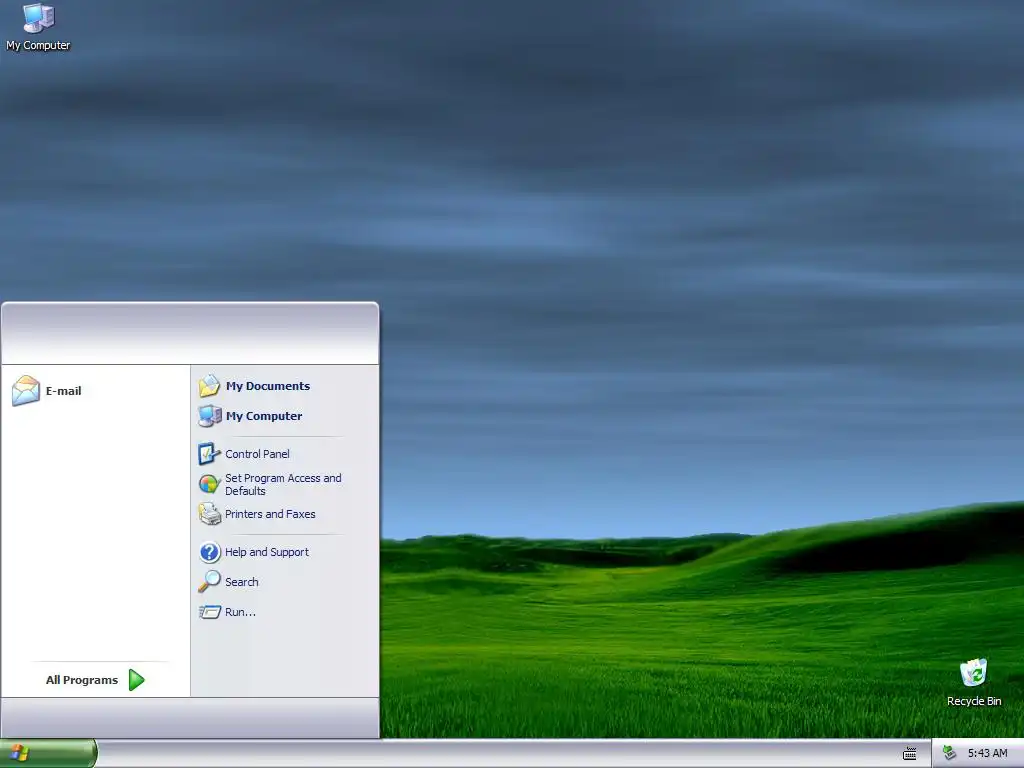1024x768 pixels.
Task: Choose My Computer label in Start menu
Action: click(264, 416)
